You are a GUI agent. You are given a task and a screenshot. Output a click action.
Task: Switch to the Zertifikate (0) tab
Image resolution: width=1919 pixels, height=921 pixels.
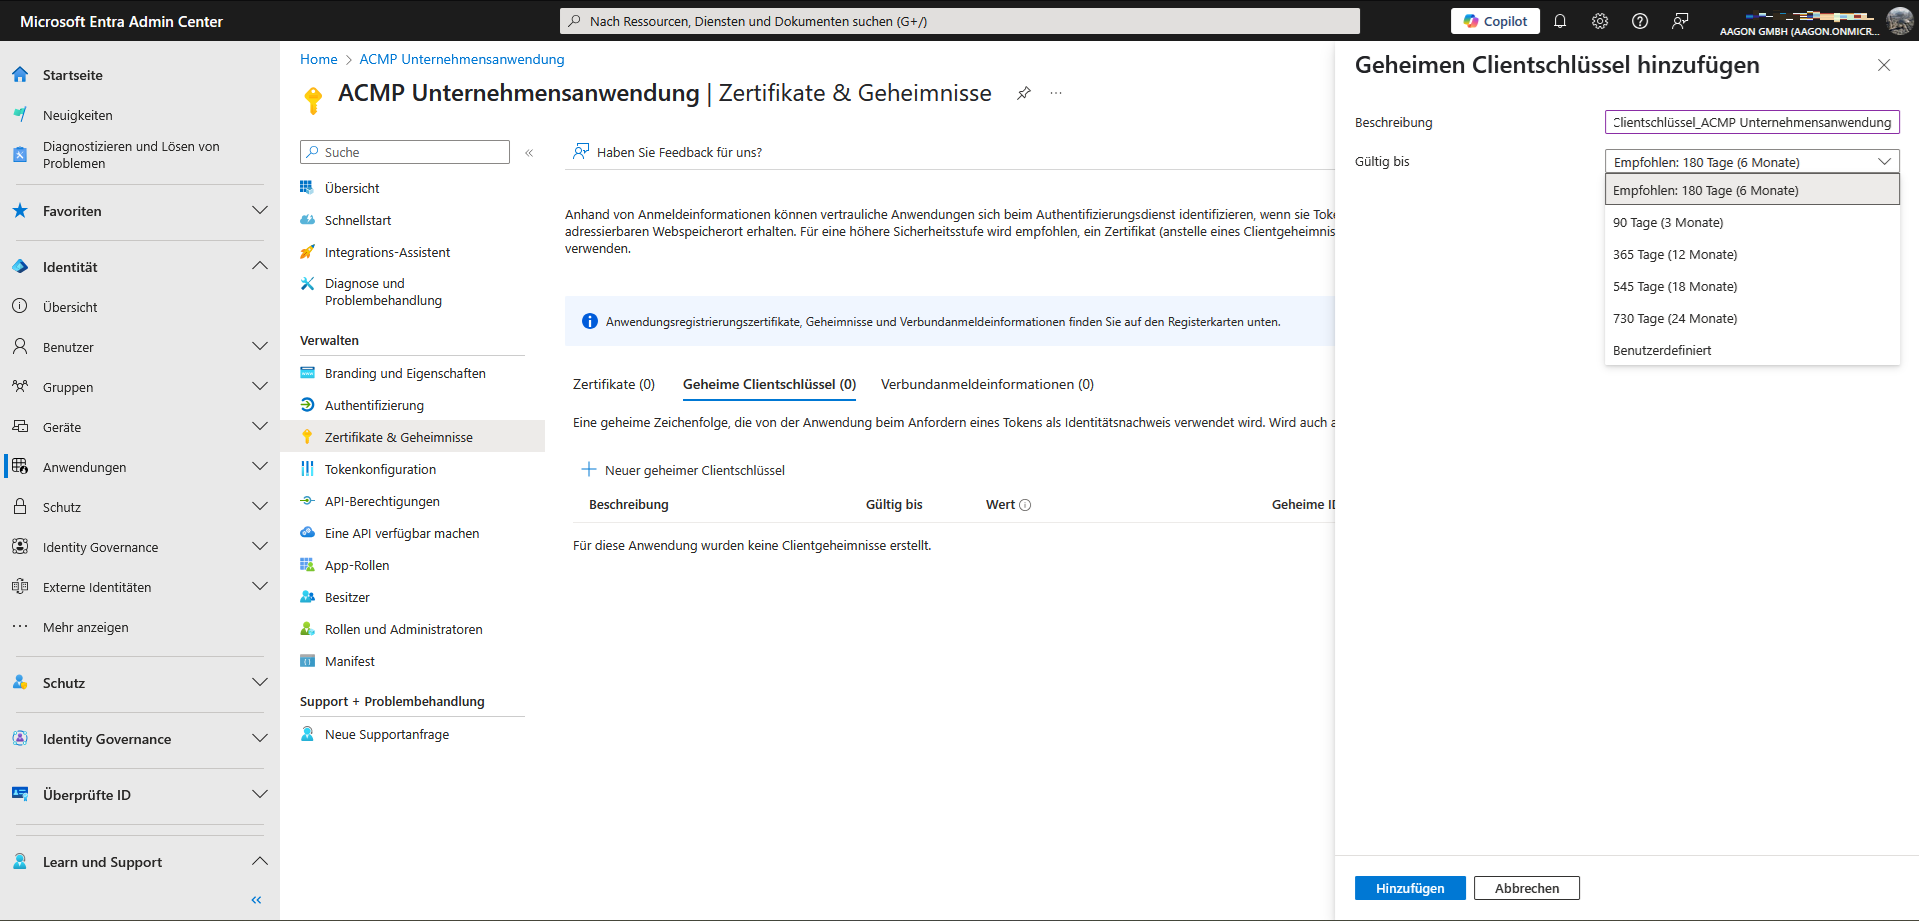(x=613, y=385)
